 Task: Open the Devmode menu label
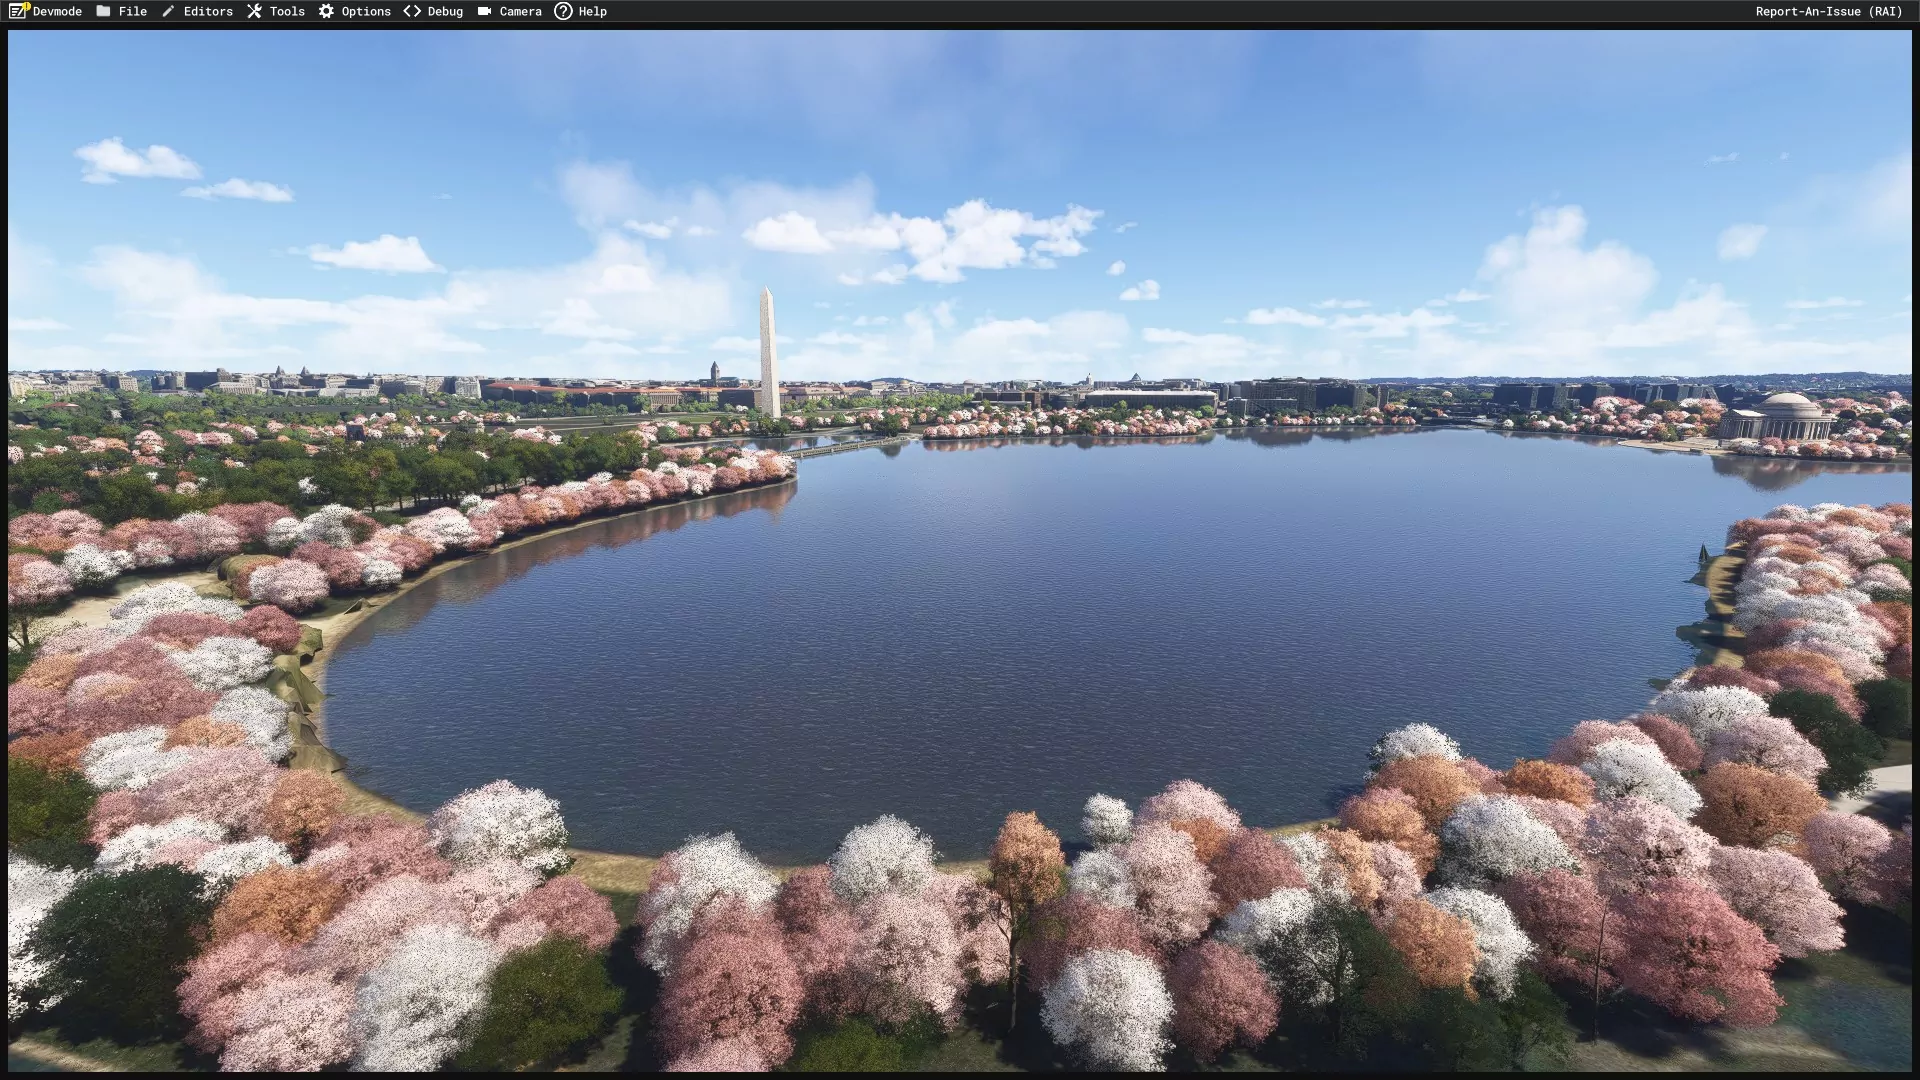tap(57, 11)
